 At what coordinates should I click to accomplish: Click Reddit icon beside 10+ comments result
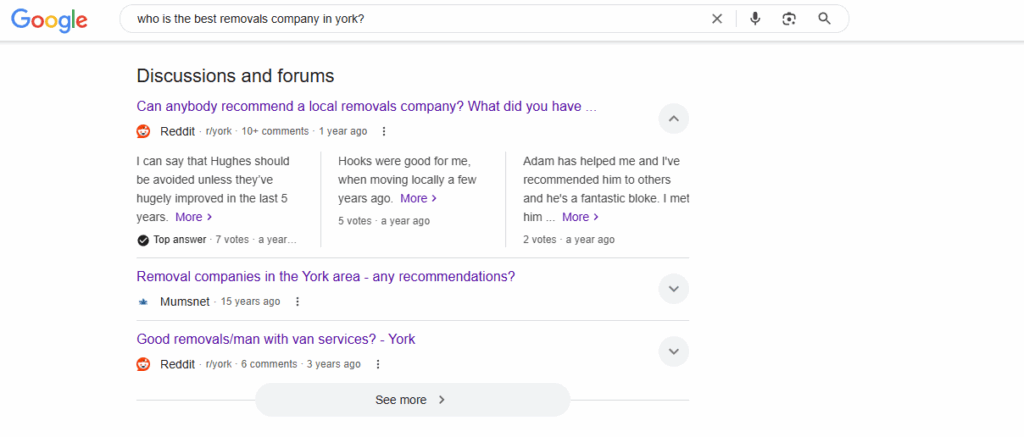click(x=144, y=131)
